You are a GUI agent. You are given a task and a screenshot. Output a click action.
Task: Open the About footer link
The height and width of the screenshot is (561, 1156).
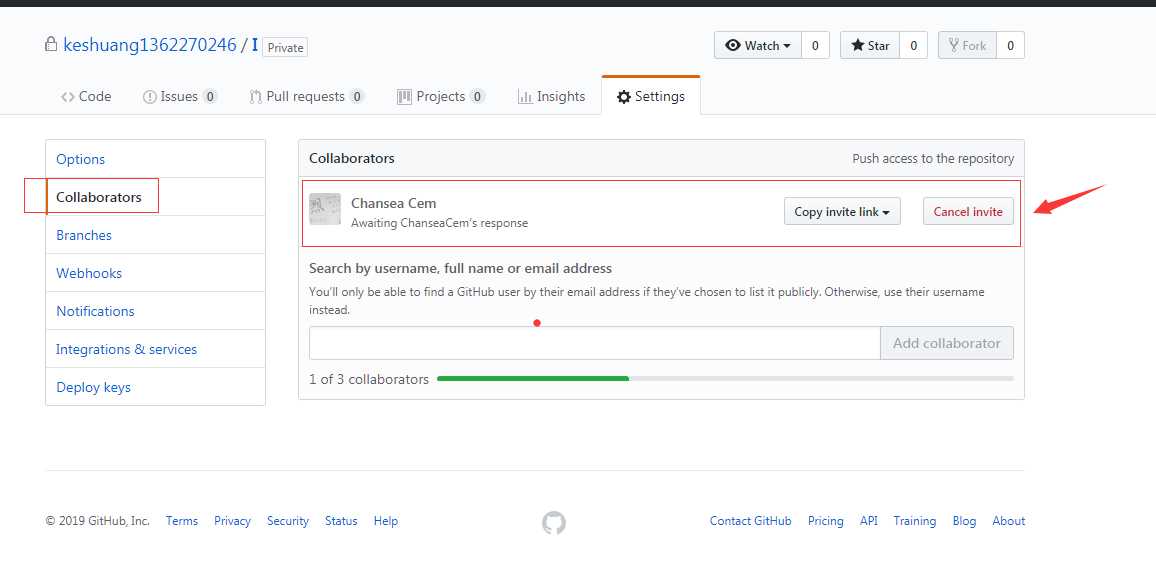(1009, 521)
